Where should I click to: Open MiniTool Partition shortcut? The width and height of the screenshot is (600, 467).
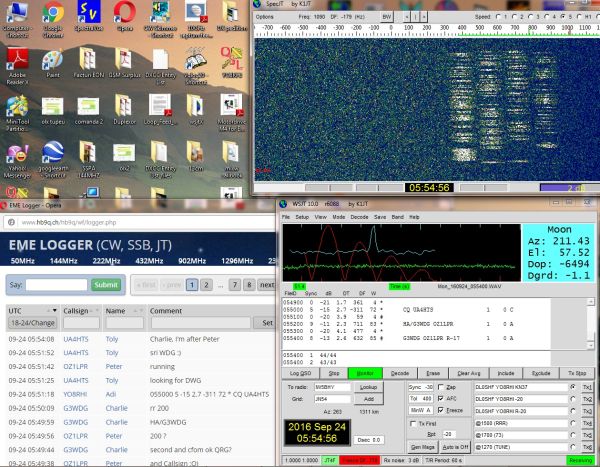[16, 108]
